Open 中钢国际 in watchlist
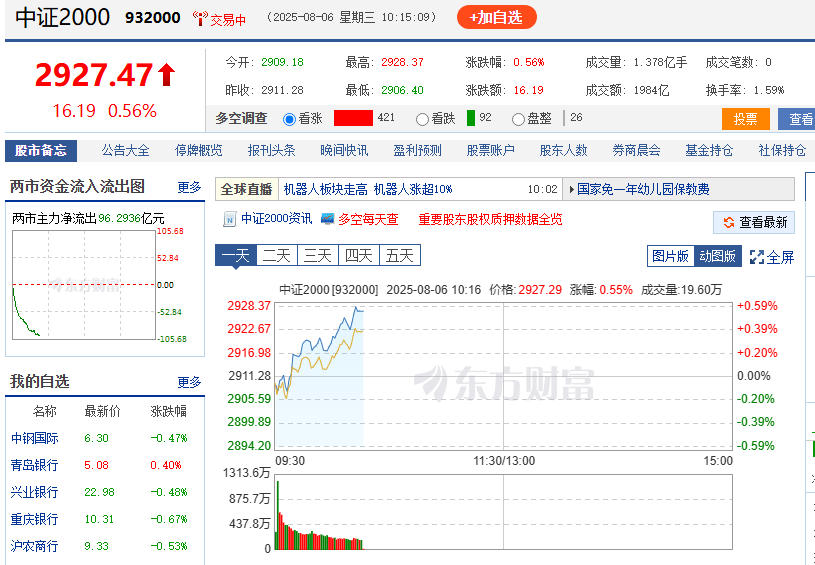Screen dimensions: 815x565 click(34, 438)
